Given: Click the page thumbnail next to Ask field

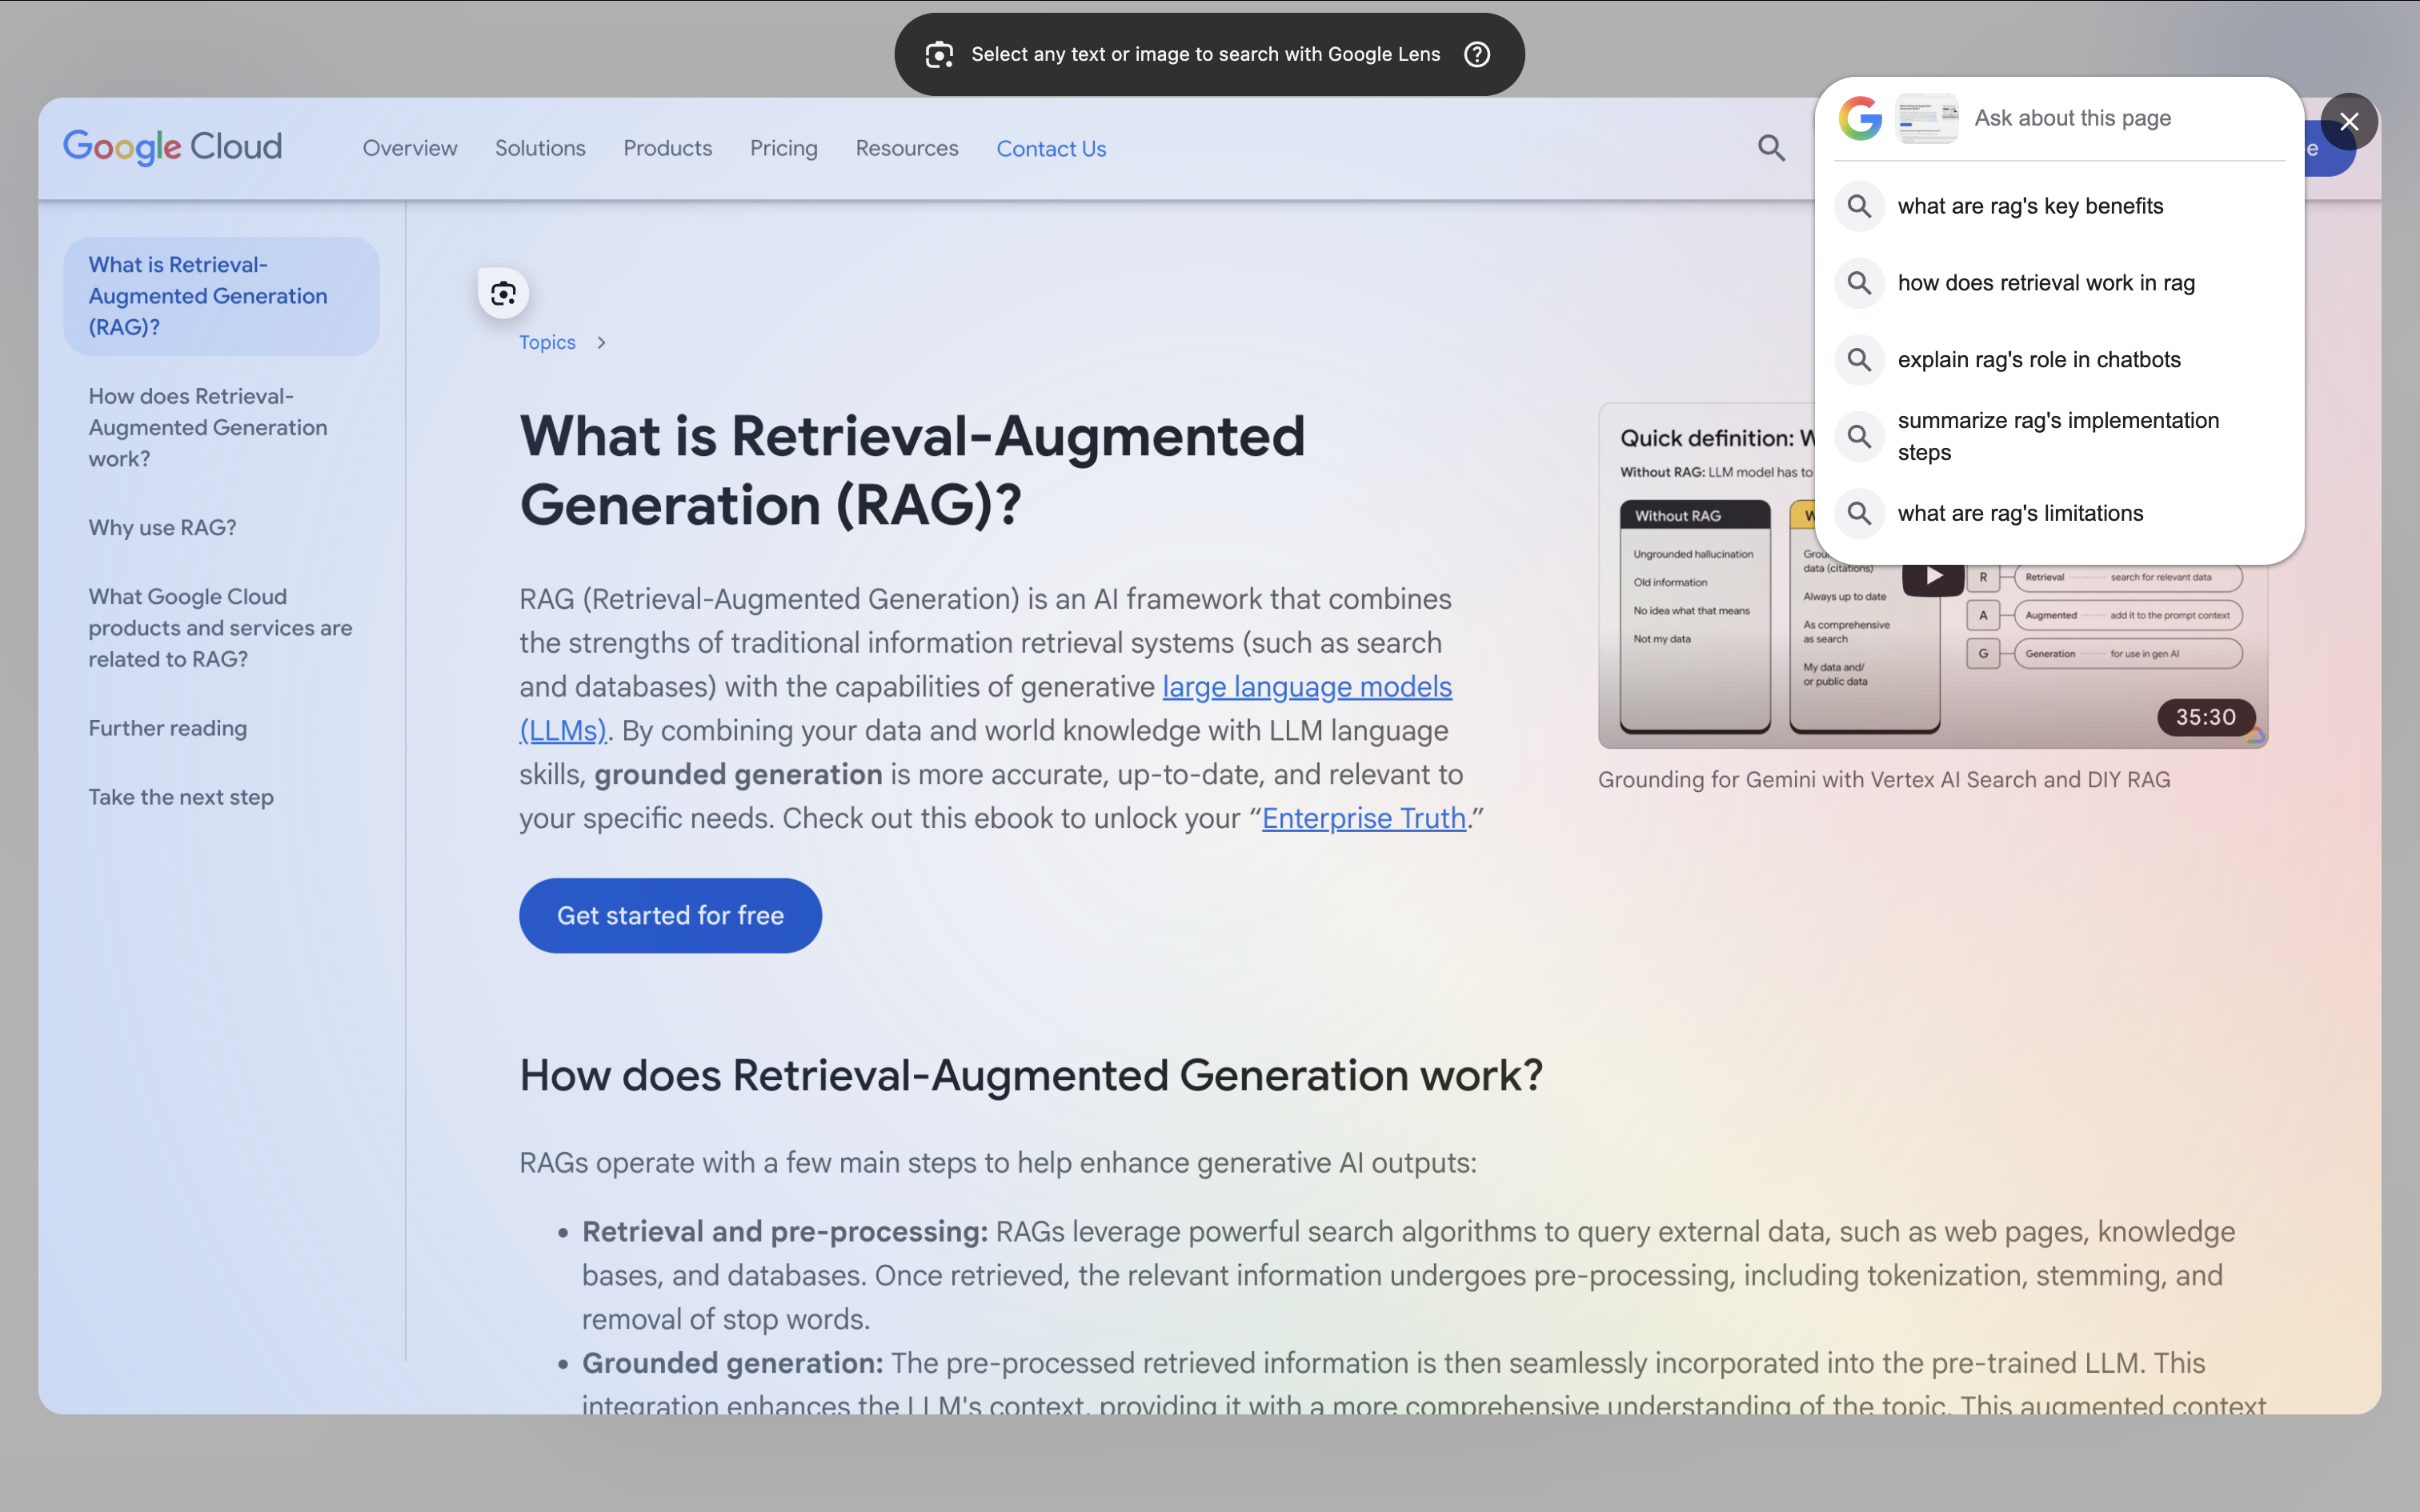Looking at the screenshot, I should pos(1927,118).
